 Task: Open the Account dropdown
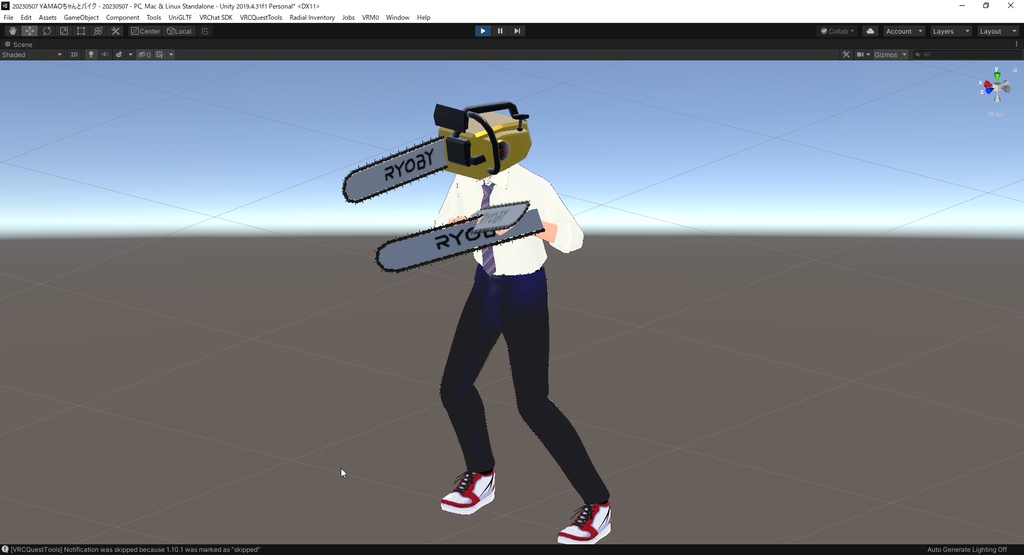(x=904, y=31)
